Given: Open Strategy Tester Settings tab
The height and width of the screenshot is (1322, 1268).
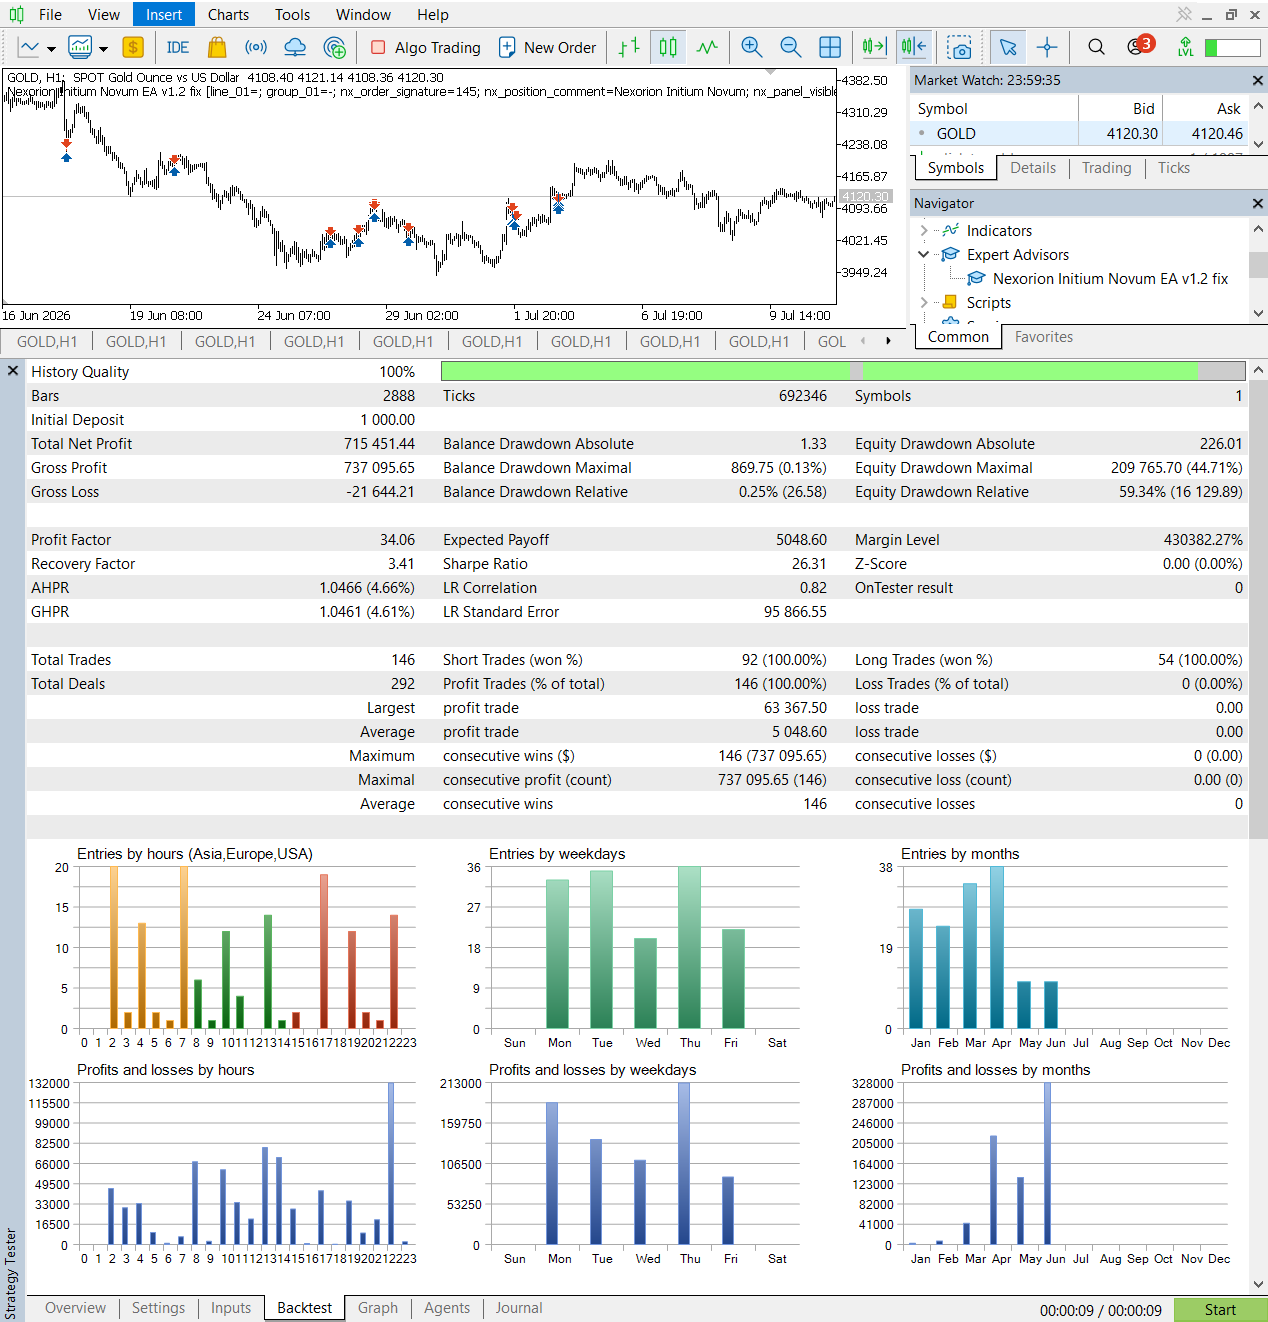Looking at the screenshot, I should tap(158, 1308).
